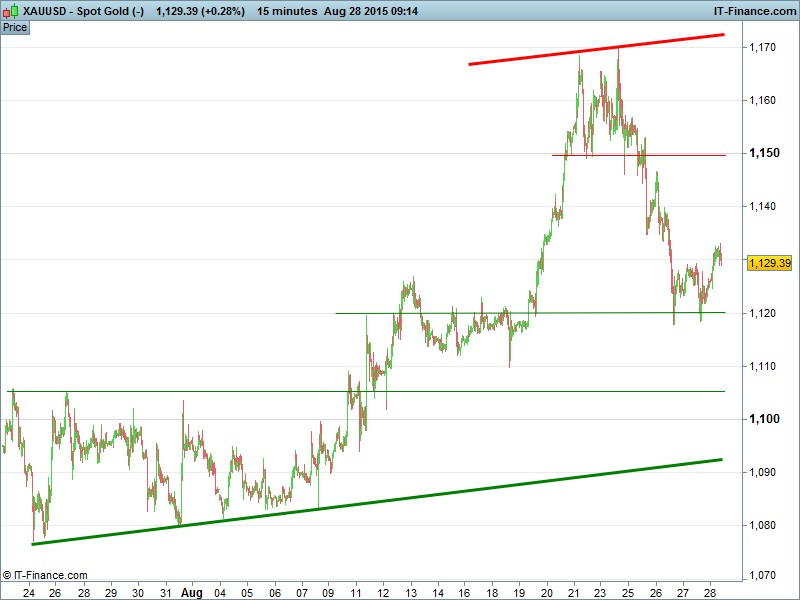Open the IT-Finance.com link in the header
This screenshot has width=800, height=600.
coord(754,11)
